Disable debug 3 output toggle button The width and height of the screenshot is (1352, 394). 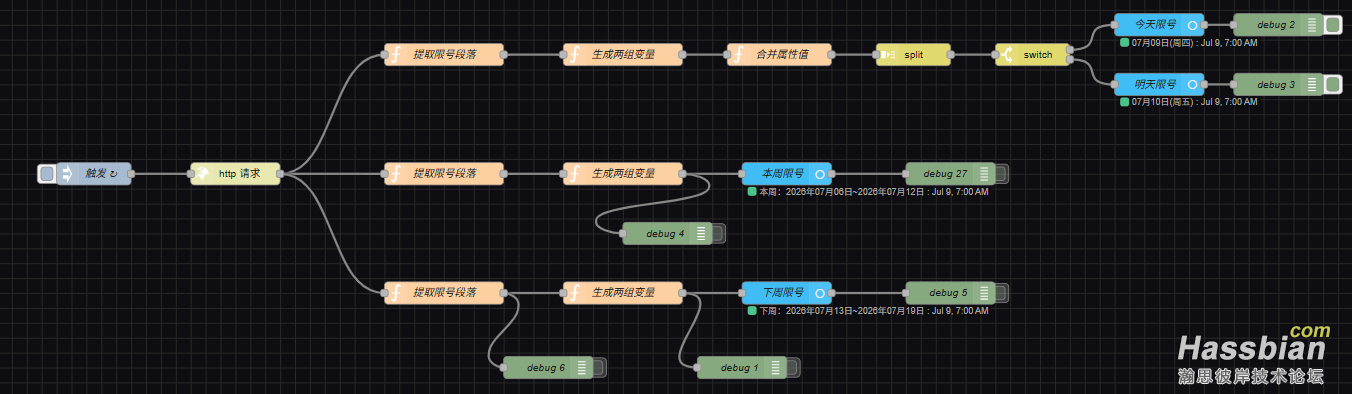click(1332, 85)
